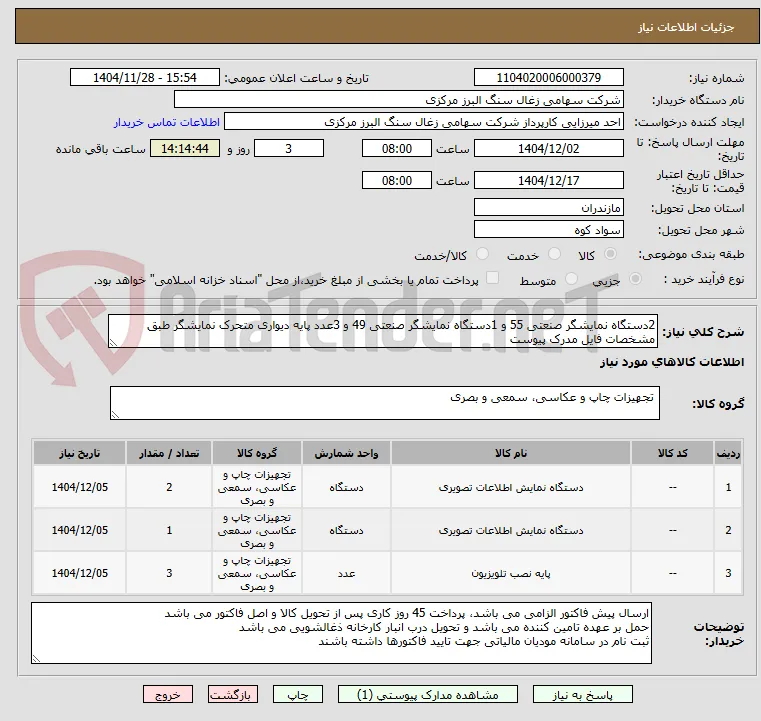Click the announcement date field 1404/11/28 - 15:54
761x721 pixels.
click(x=145, y=78)
